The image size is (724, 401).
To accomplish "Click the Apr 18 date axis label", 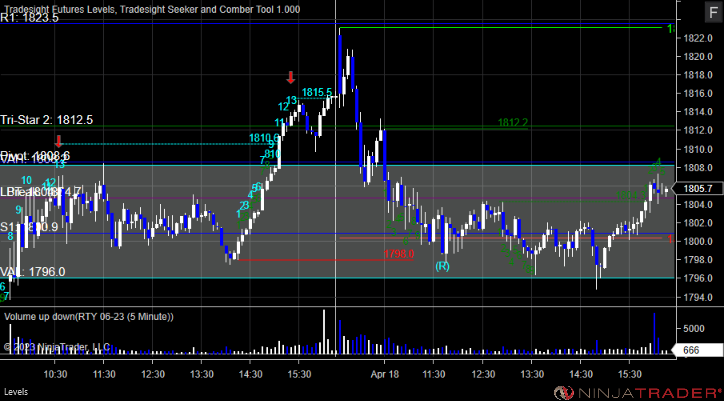I will pyautogui.click(x=384, y=373).
